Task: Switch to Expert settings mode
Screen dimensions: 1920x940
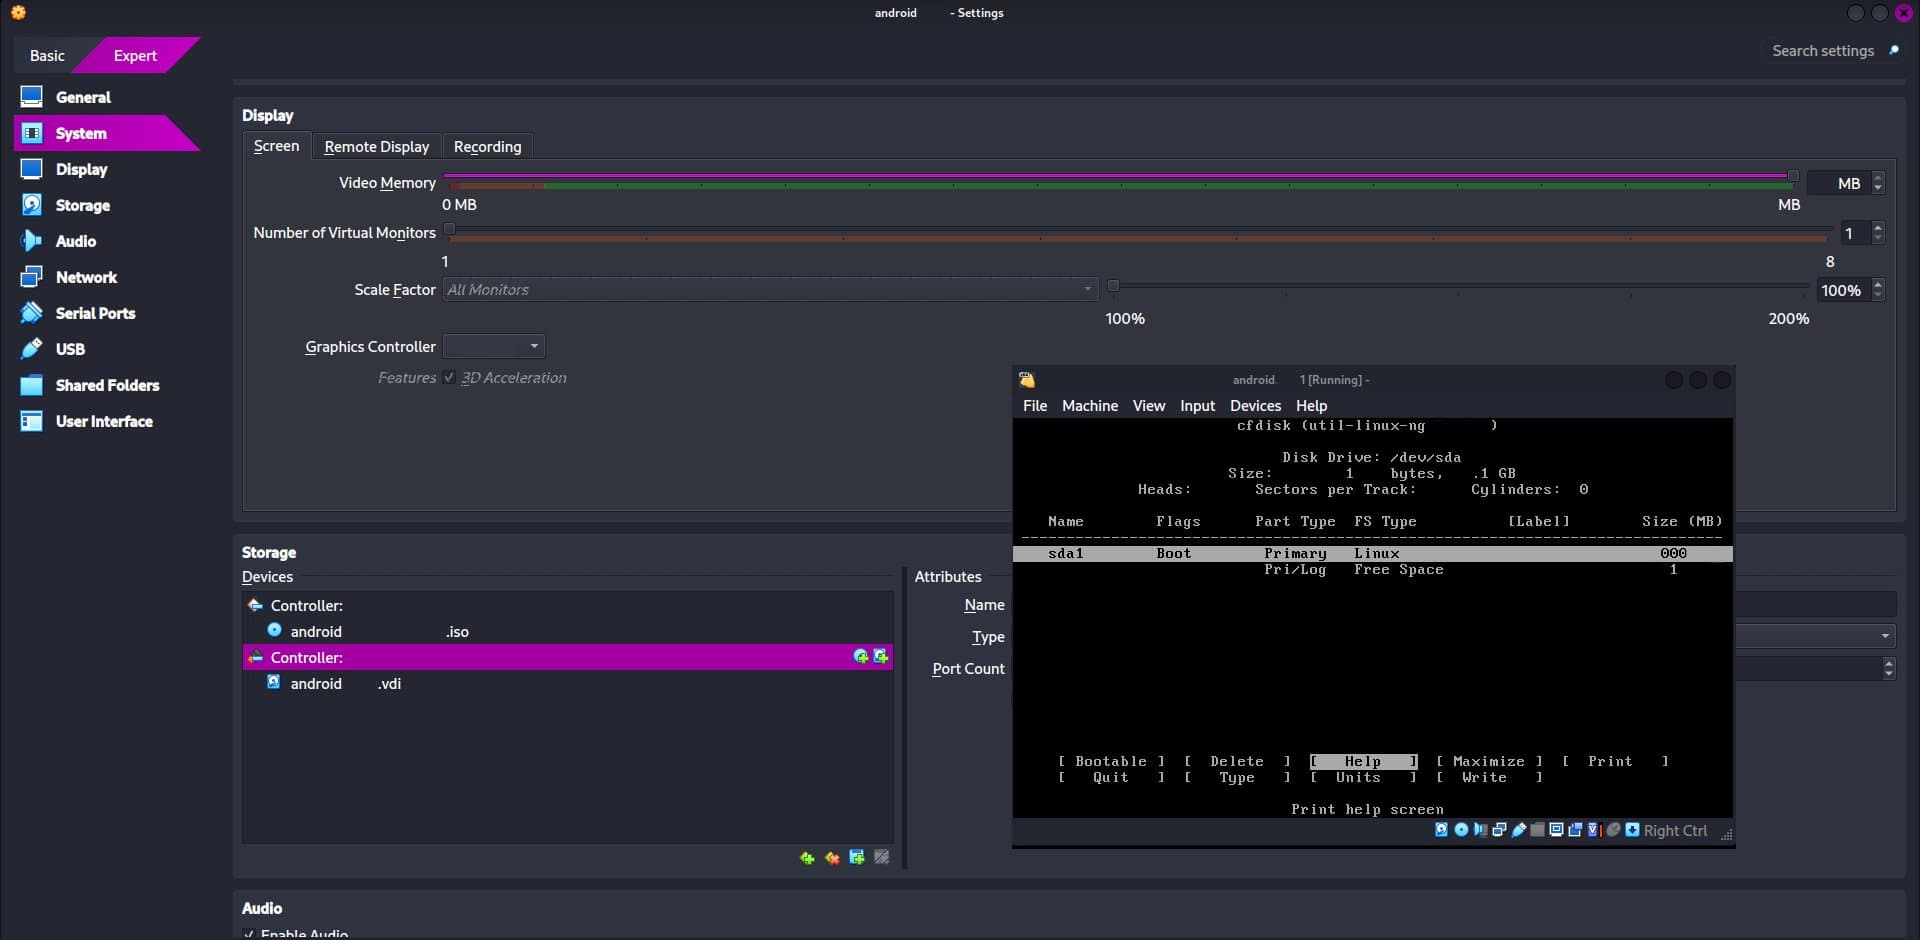Action: click(135, 56)
